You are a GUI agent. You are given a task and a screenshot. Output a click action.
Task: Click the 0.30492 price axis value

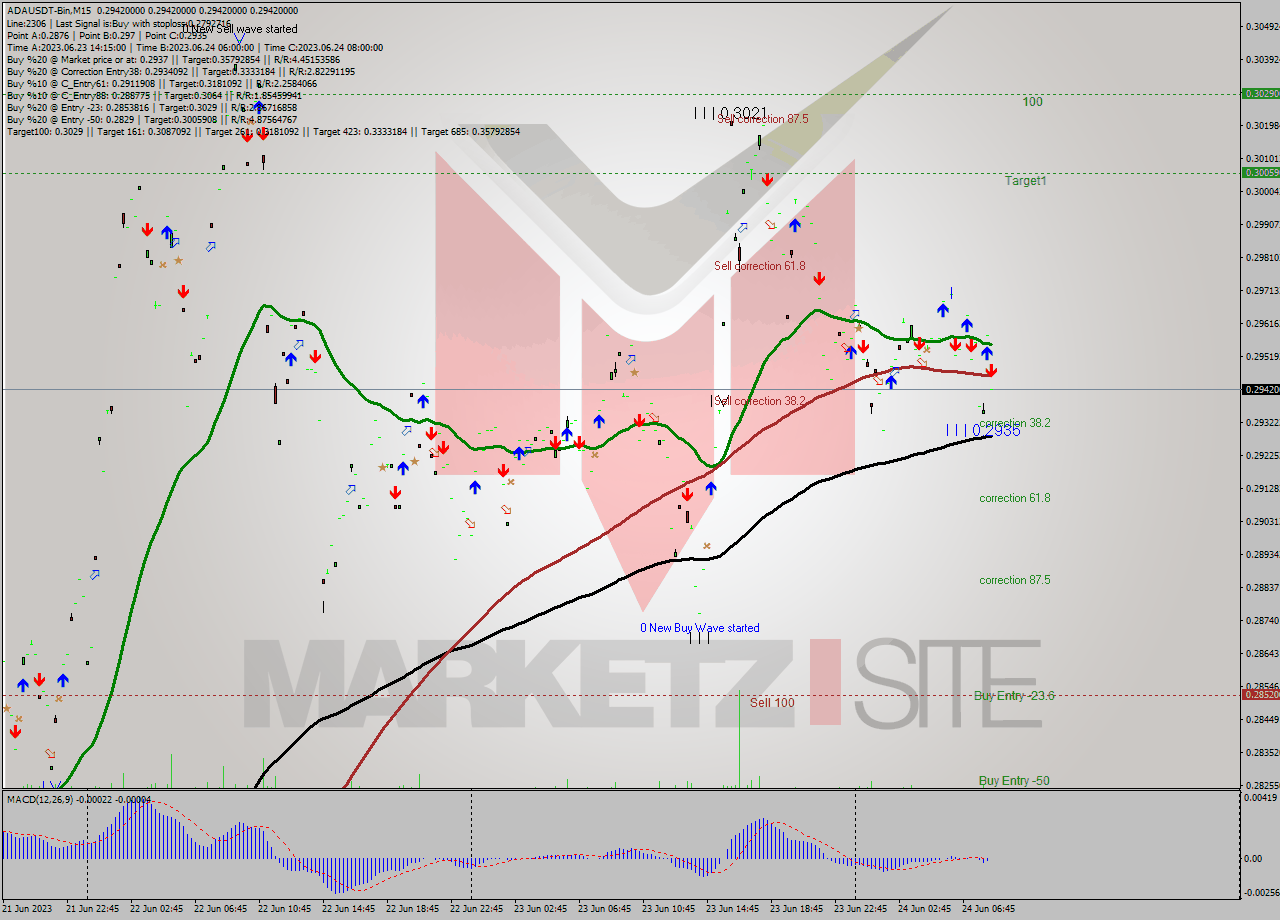1262,26
